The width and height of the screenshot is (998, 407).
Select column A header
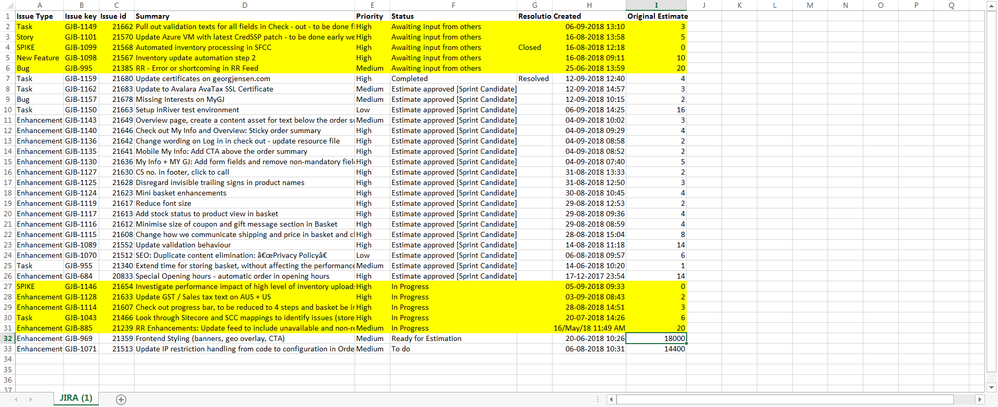point(39,5)
